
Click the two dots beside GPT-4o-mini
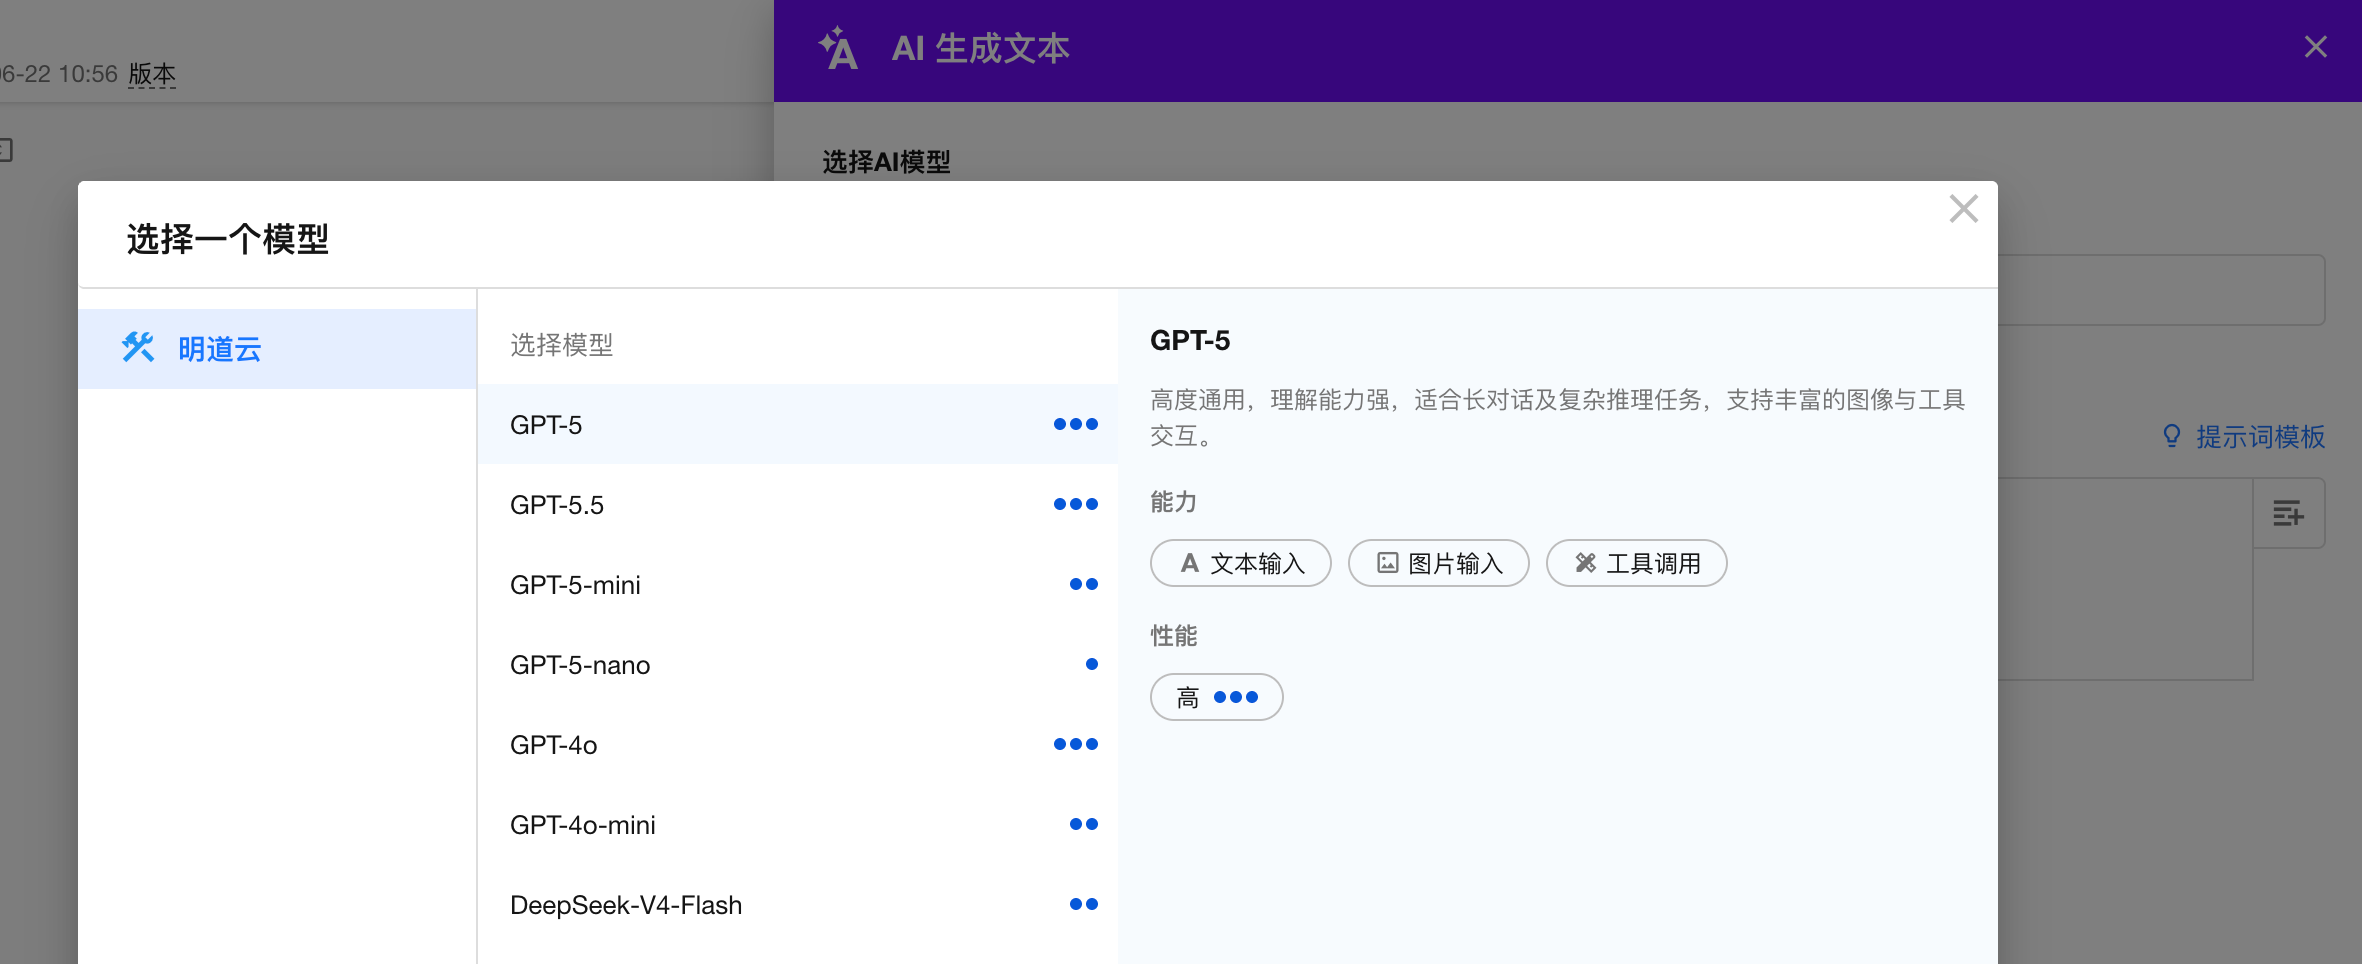click(1084, 824)
